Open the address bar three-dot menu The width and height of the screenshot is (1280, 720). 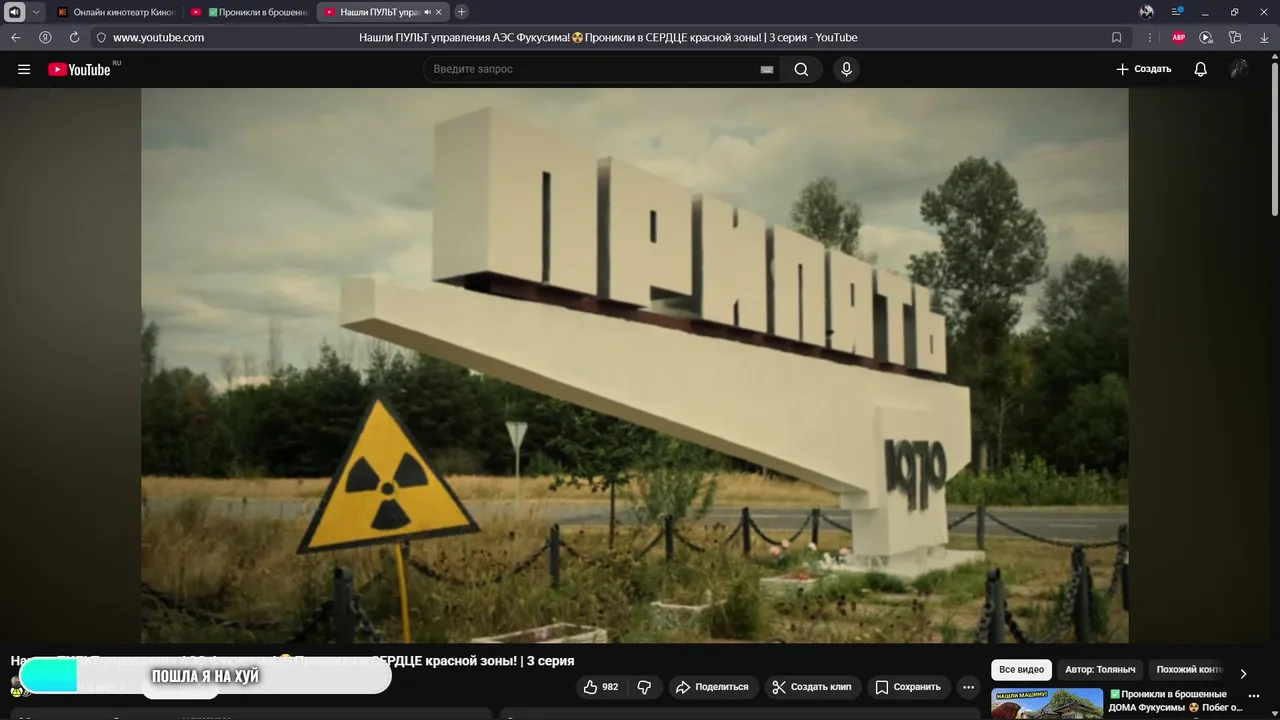(x=1149, y=37)
